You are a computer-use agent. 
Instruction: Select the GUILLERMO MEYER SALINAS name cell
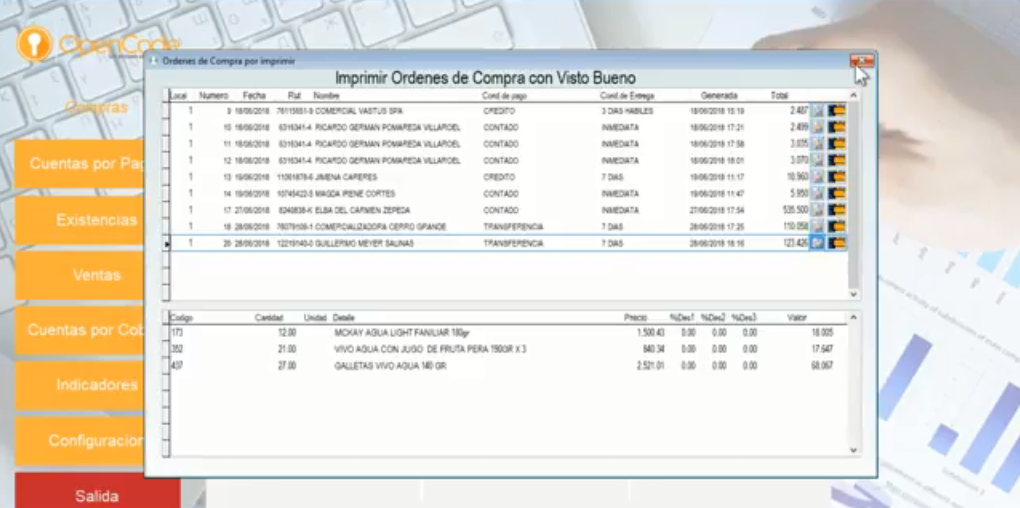pyautogui.click(x=364, y=243)
